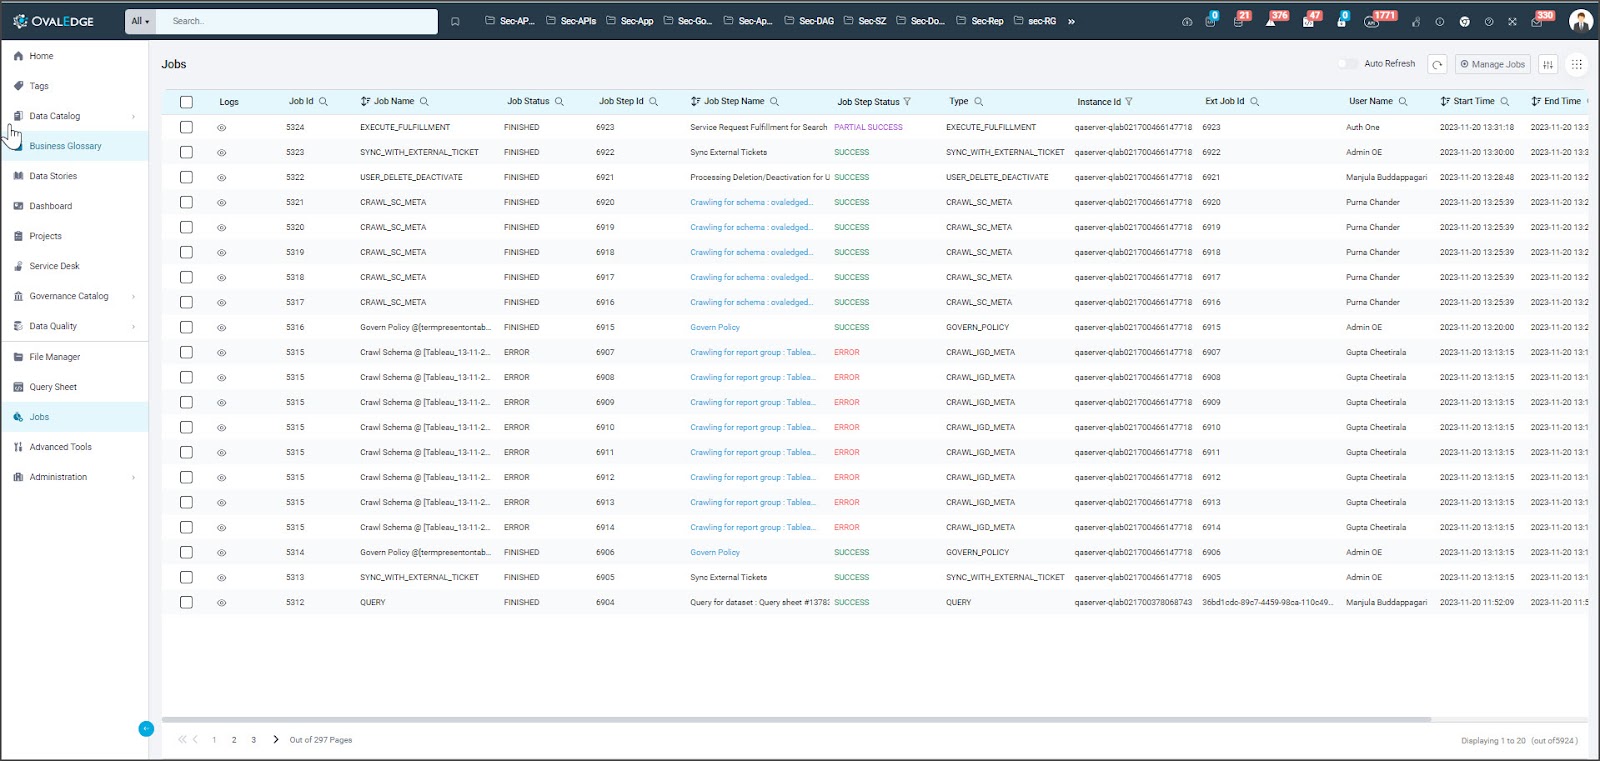
Task: Open the user profile avatar
Action: pyautogui.click(x=1581, y=20)
